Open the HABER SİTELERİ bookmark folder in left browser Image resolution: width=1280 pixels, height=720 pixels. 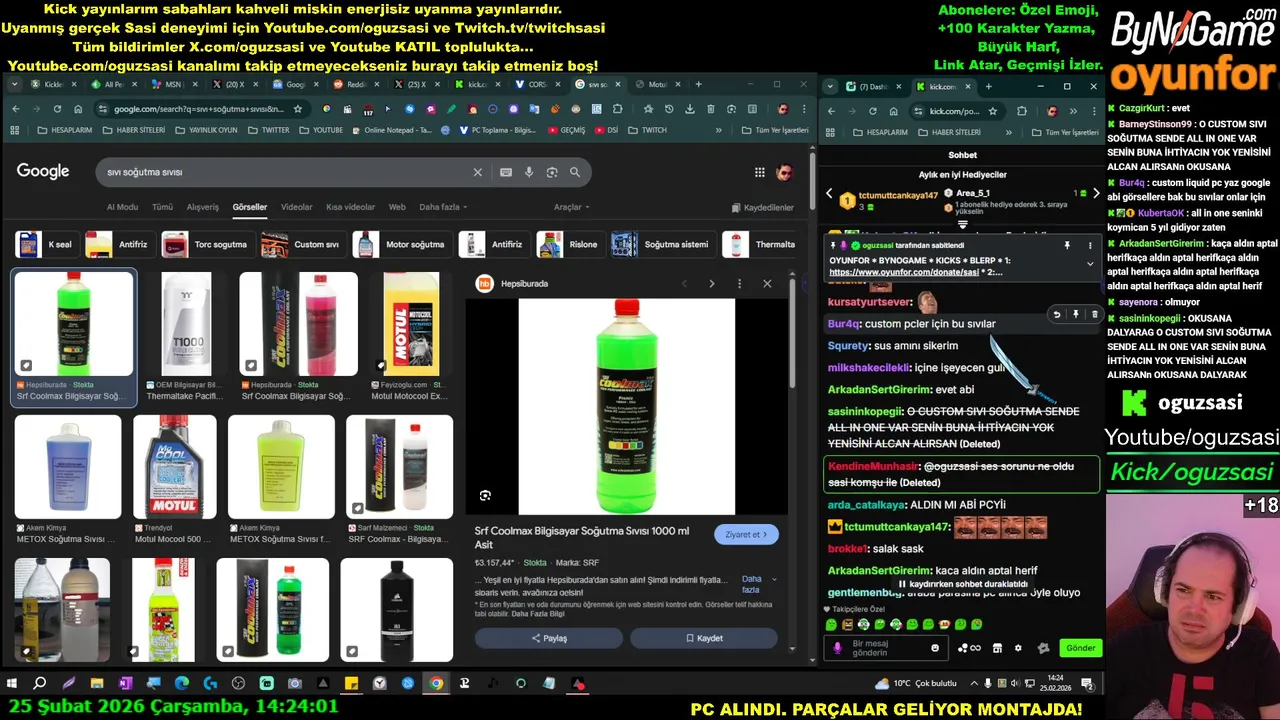[x=135, y=130]
